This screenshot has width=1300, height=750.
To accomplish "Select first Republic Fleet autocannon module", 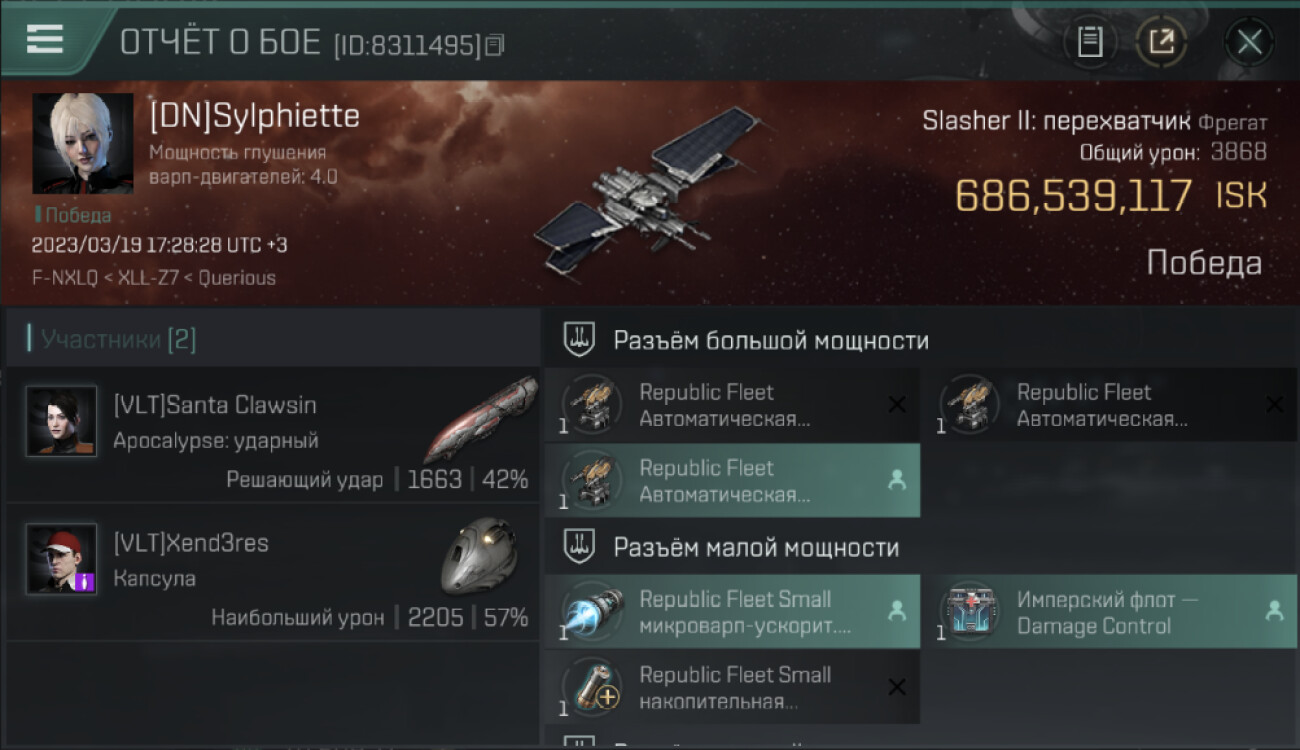I will pyautogui.click(x=732, y=405).
